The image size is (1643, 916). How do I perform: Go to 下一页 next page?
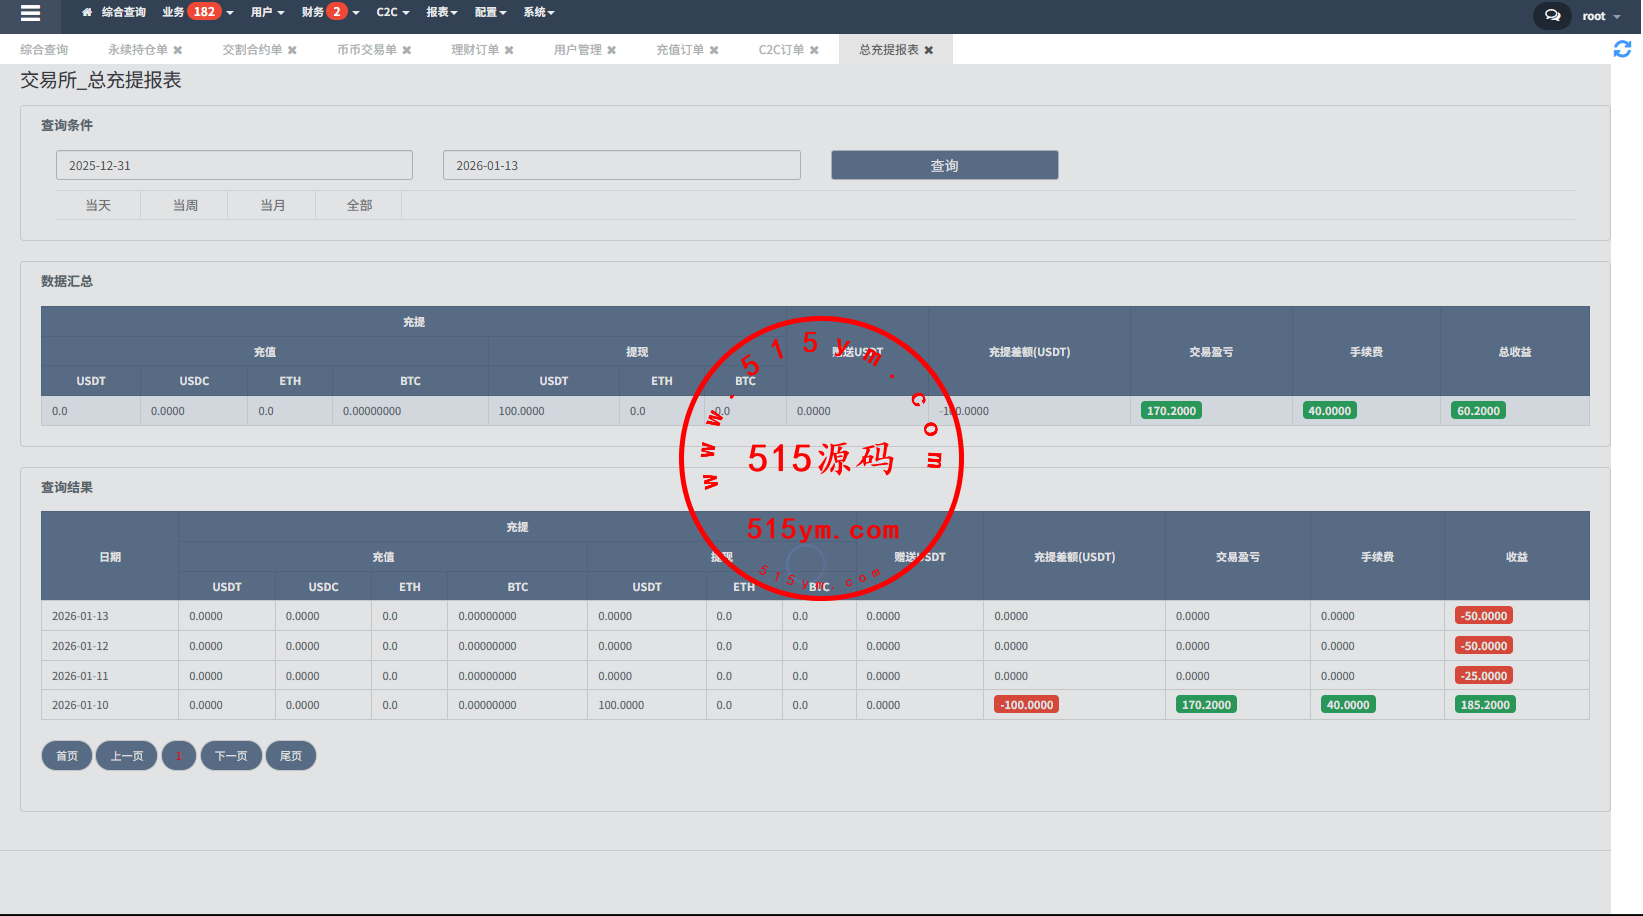coord(231,756)
